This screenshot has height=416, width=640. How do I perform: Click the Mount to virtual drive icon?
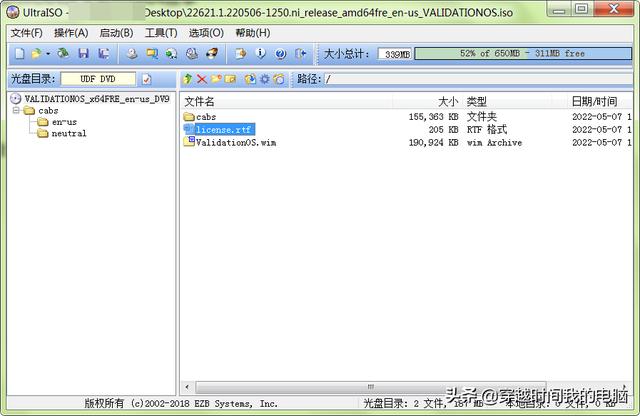click(192, 53)
